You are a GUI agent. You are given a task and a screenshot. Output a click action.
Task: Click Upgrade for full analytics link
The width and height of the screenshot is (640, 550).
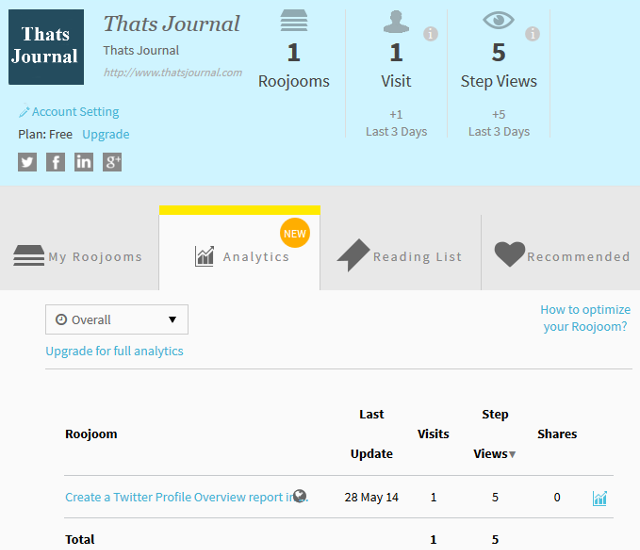click(114, 351)
